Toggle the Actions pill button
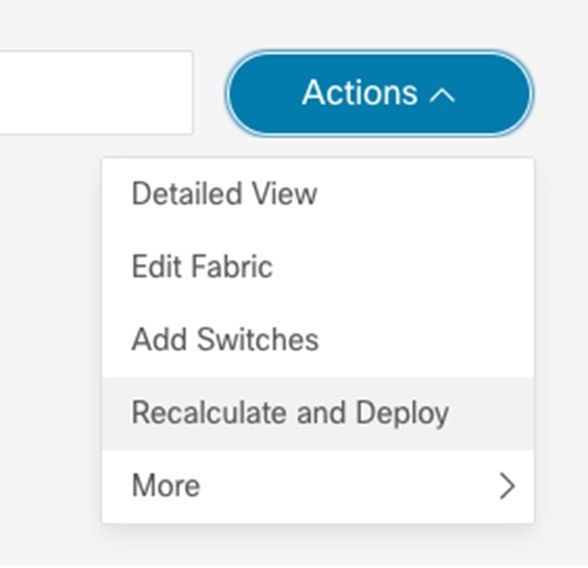The image size is (588, 568). (380, 93)
